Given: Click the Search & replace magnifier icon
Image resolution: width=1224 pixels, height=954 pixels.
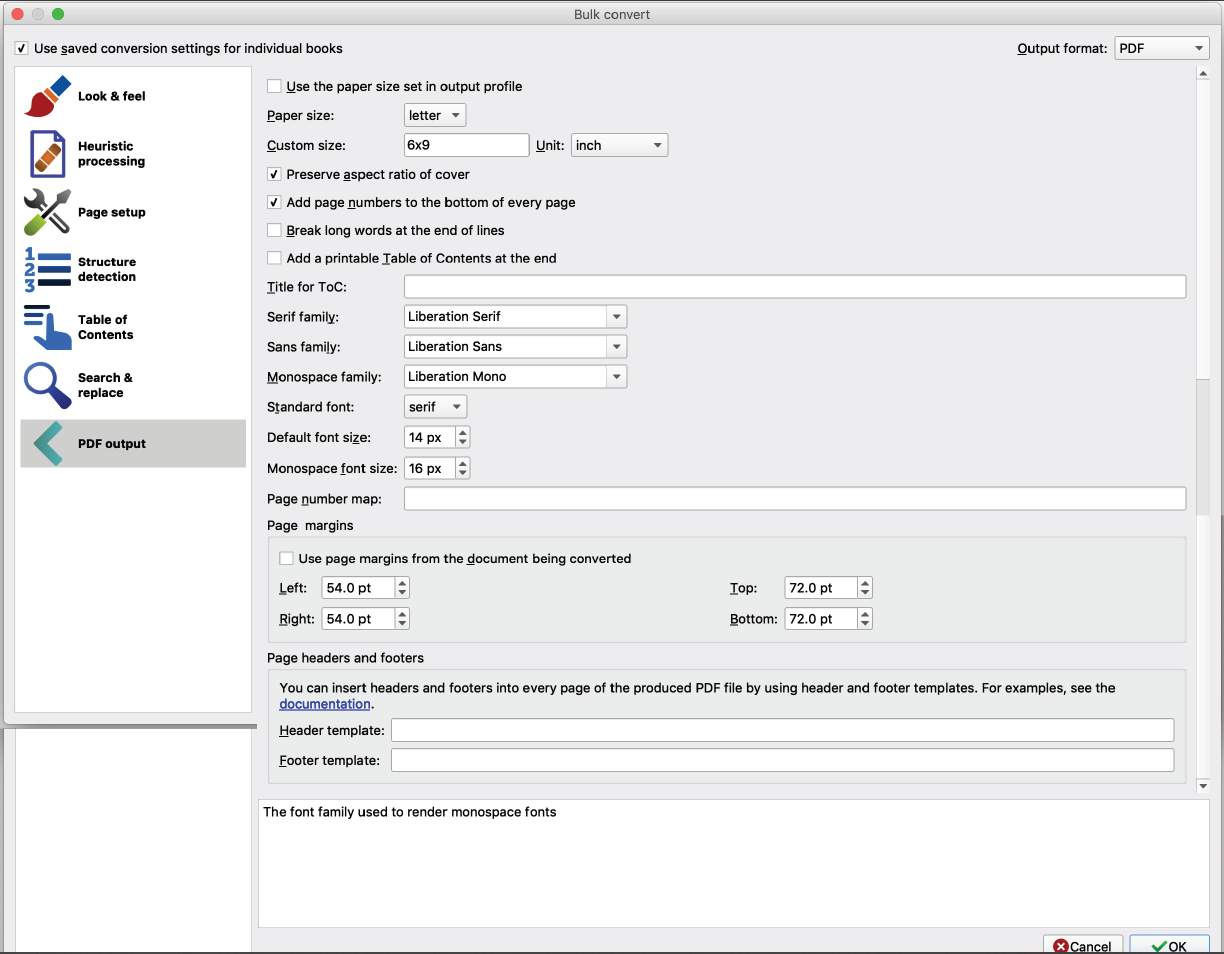Looking at the screenshot, I should pyautogui.click(x=46, y=385).
